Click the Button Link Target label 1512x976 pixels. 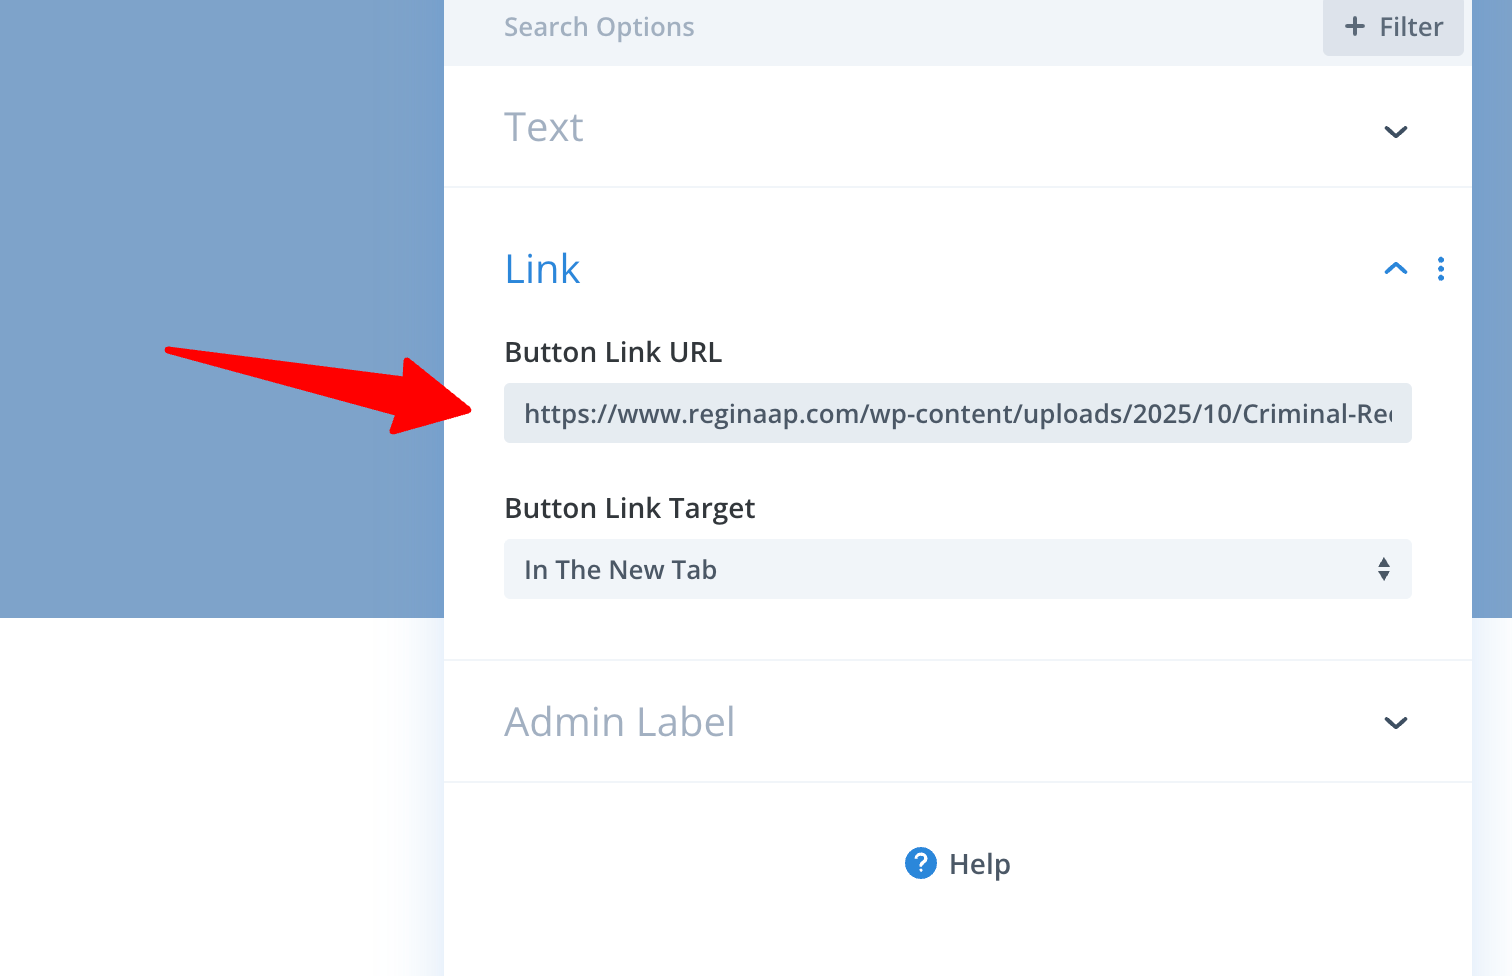point(629,508)
